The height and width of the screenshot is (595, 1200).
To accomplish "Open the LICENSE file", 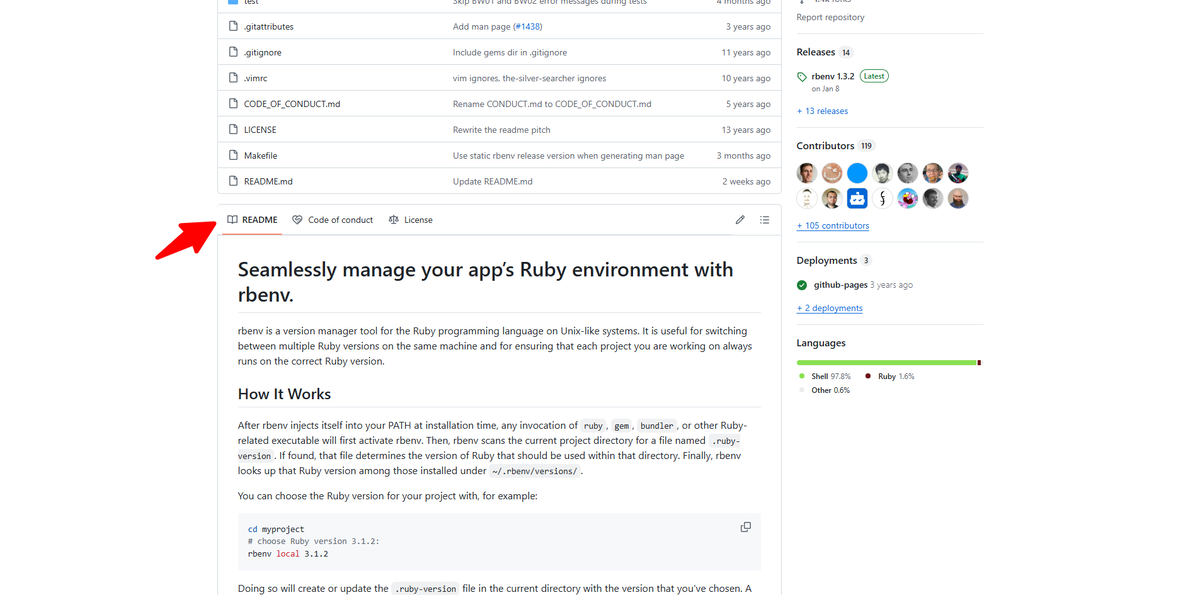I will pos(260,130).
